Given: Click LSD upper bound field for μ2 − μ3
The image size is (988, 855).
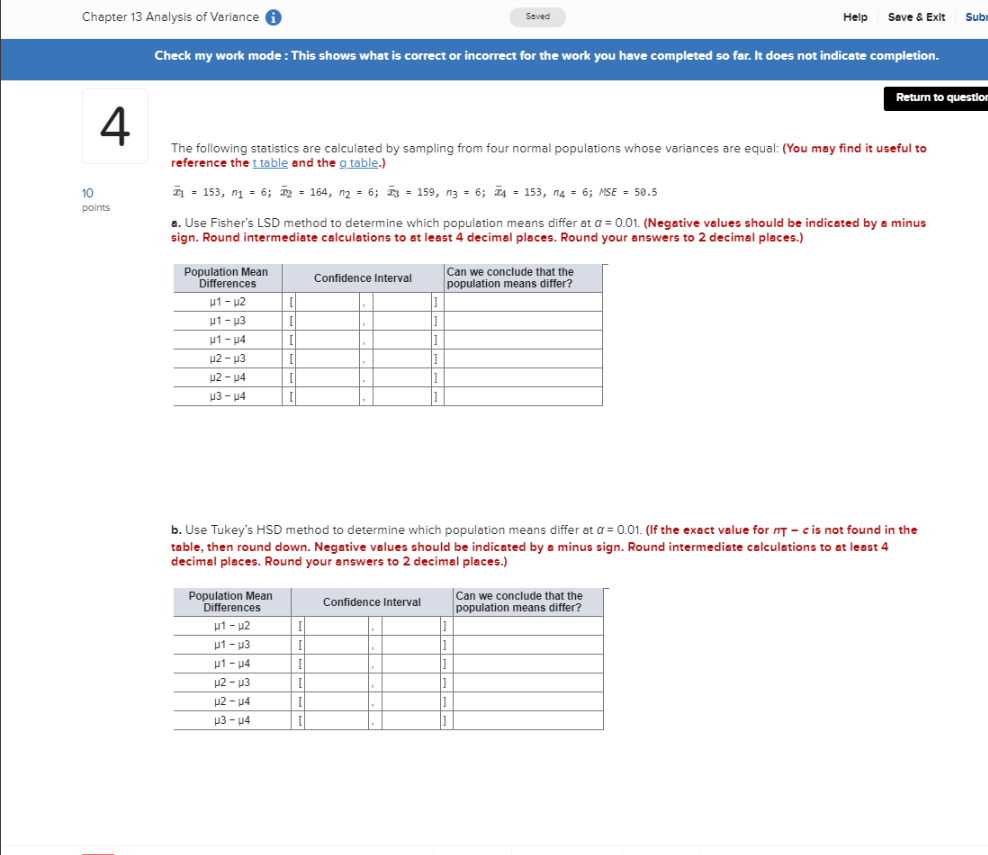Looking at the screenshot, I should pyautogui.click(x=402, y=359).
